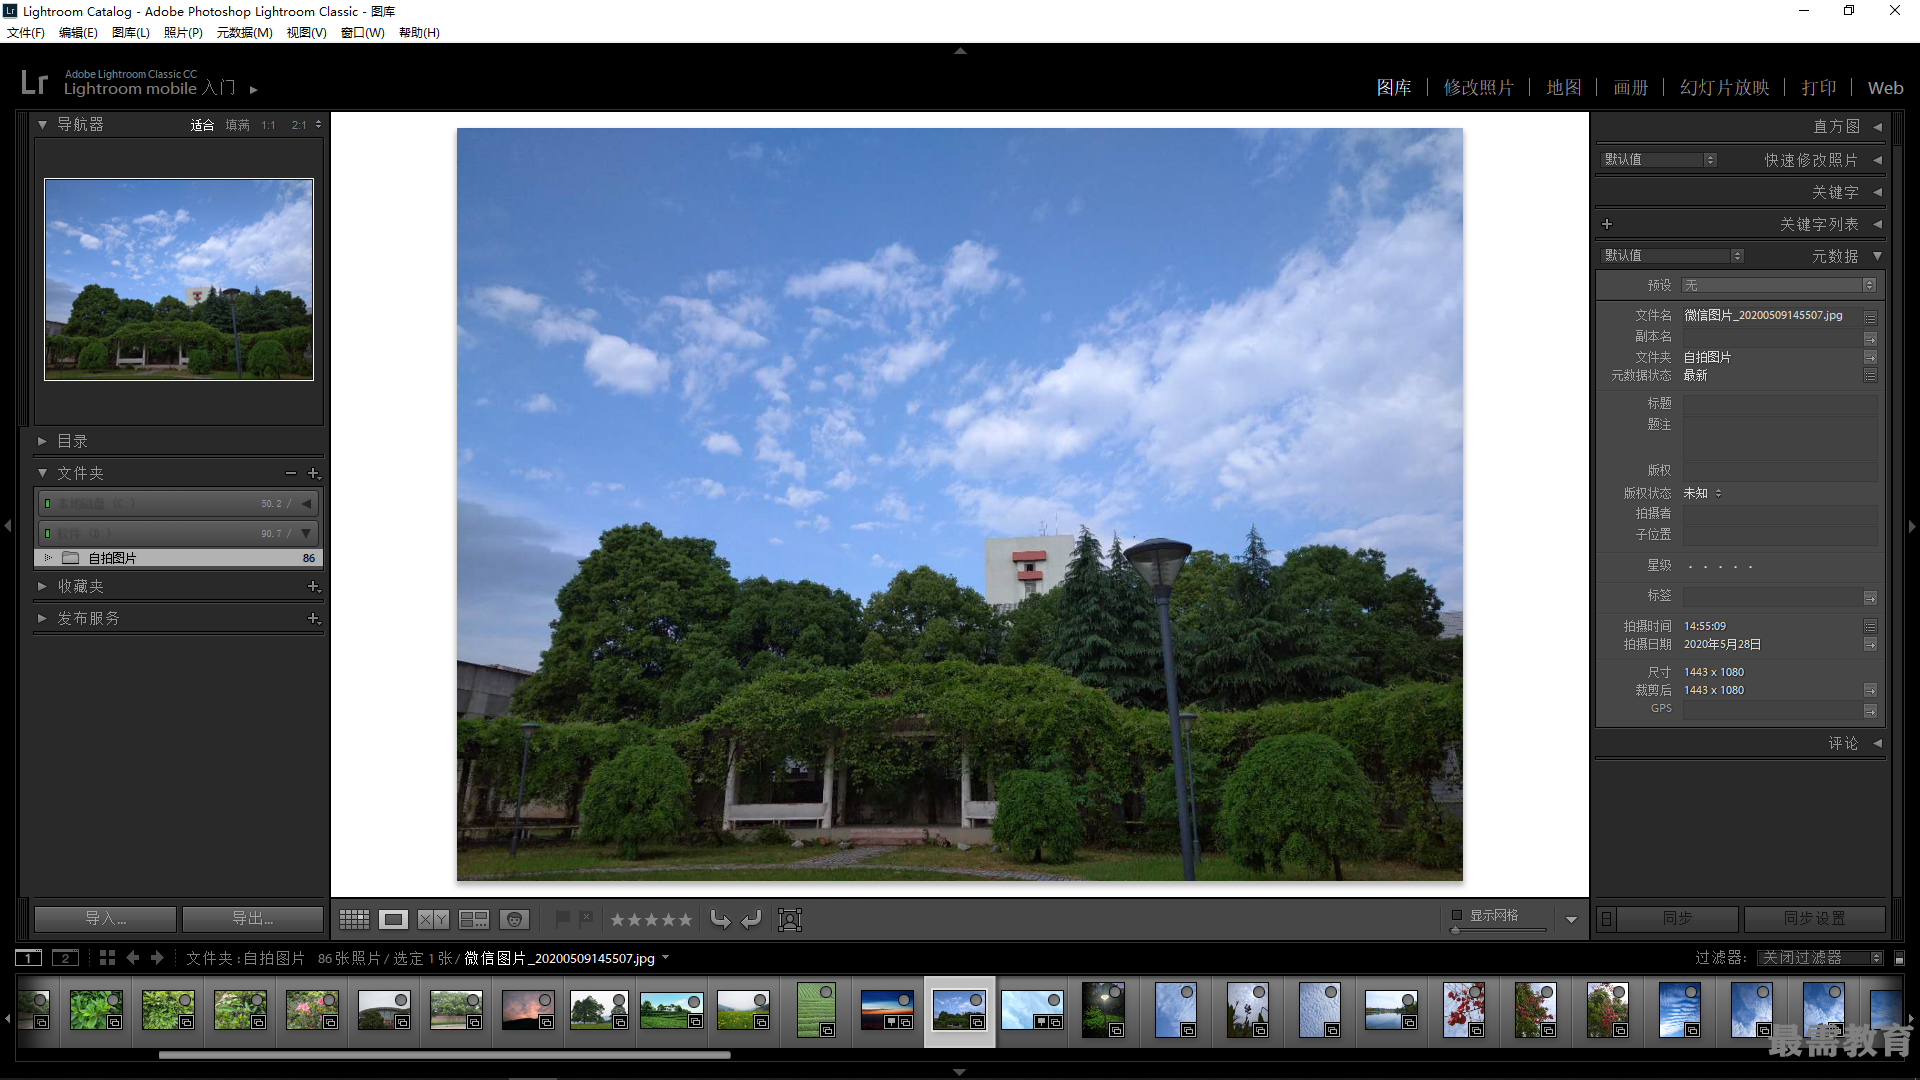Hide the left panel group arrow
The width and height of the screenshot is (1920, 1080).
(x=7, y=526)
